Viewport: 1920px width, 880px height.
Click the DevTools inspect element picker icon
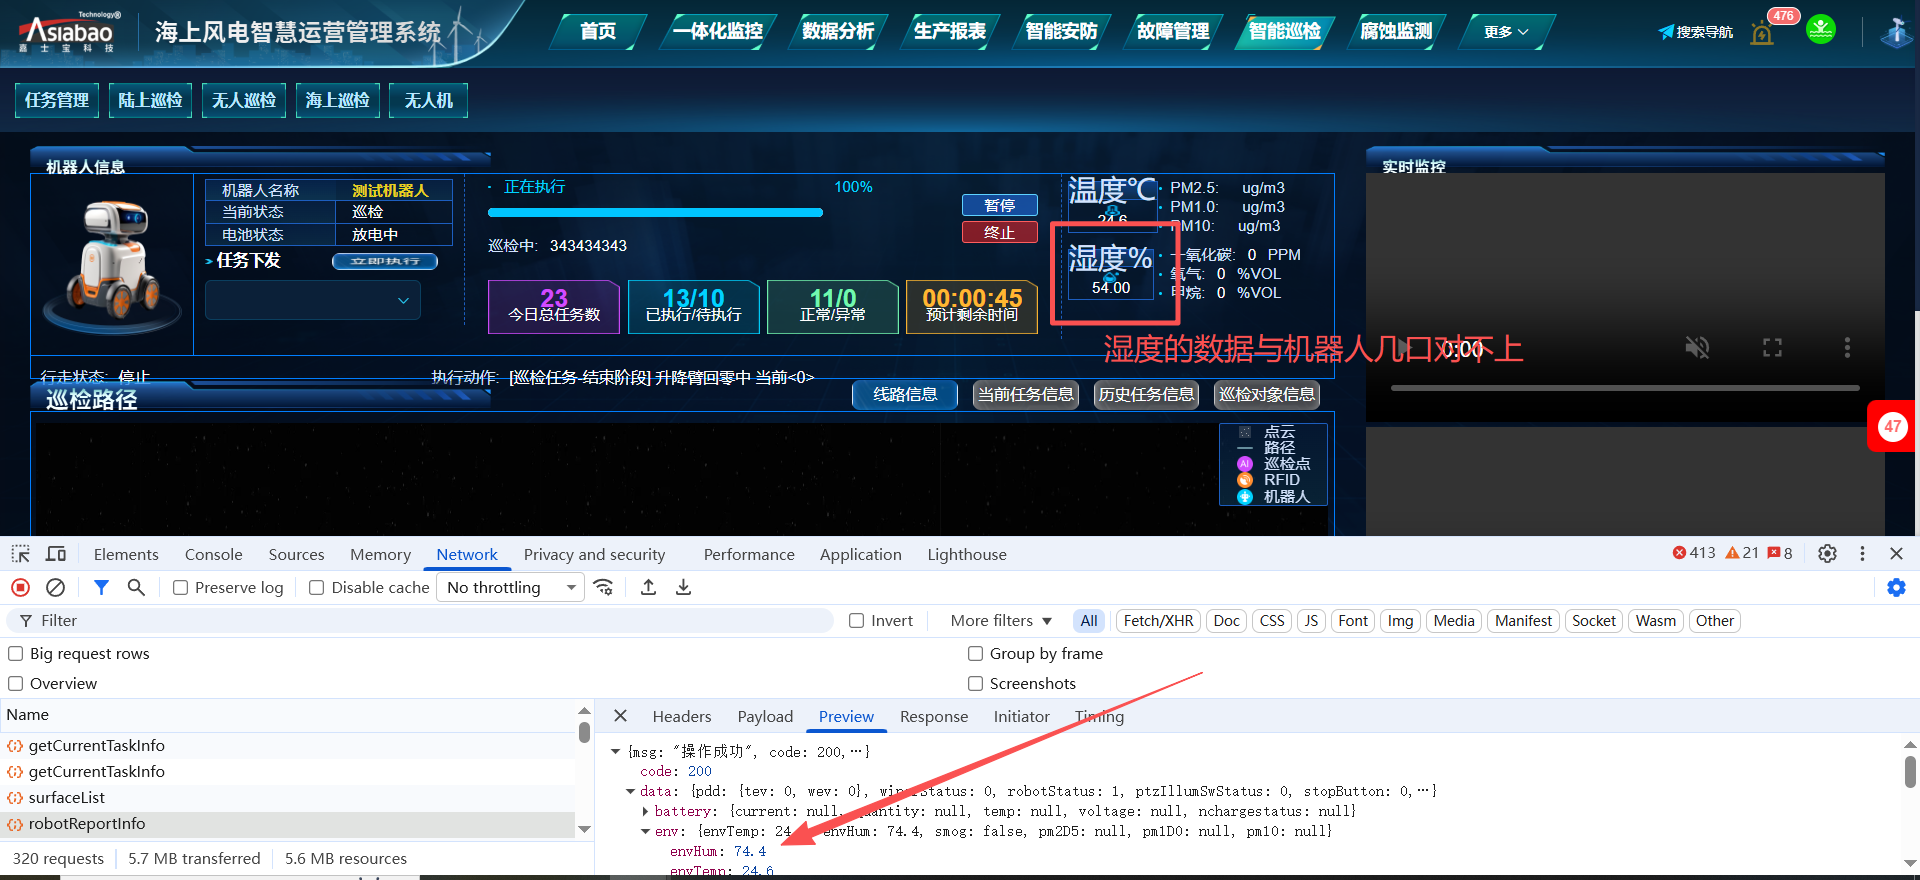pos(20,554)
